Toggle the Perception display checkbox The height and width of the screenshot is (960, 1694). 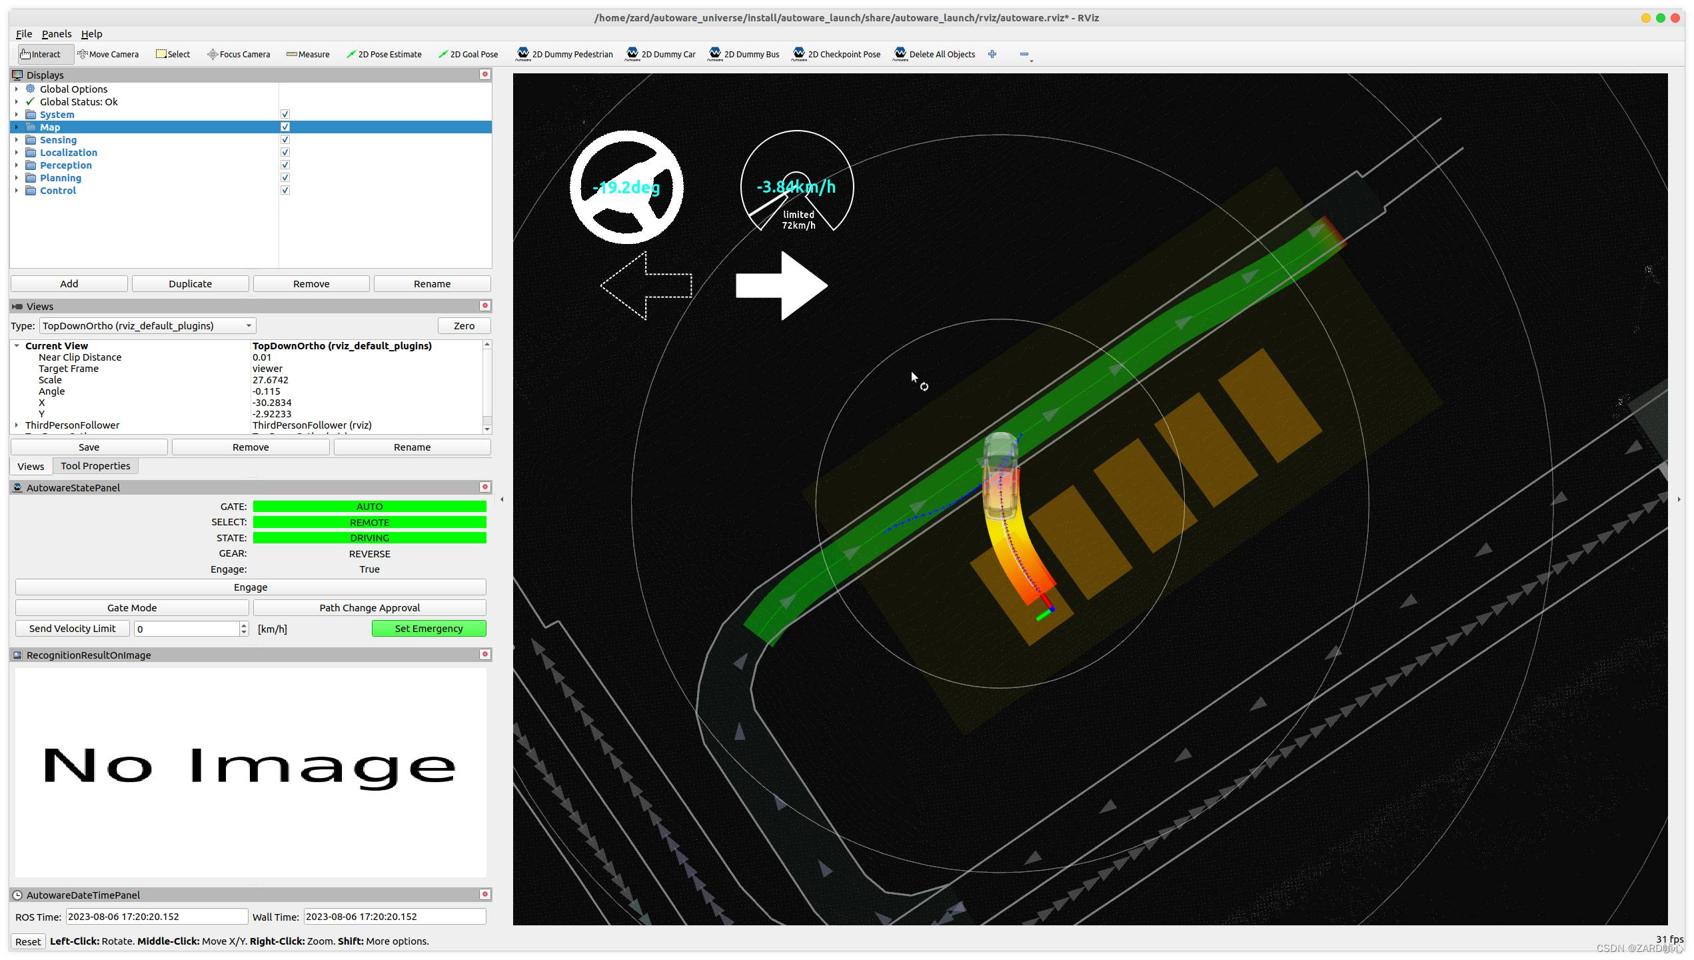coord(285,165)
